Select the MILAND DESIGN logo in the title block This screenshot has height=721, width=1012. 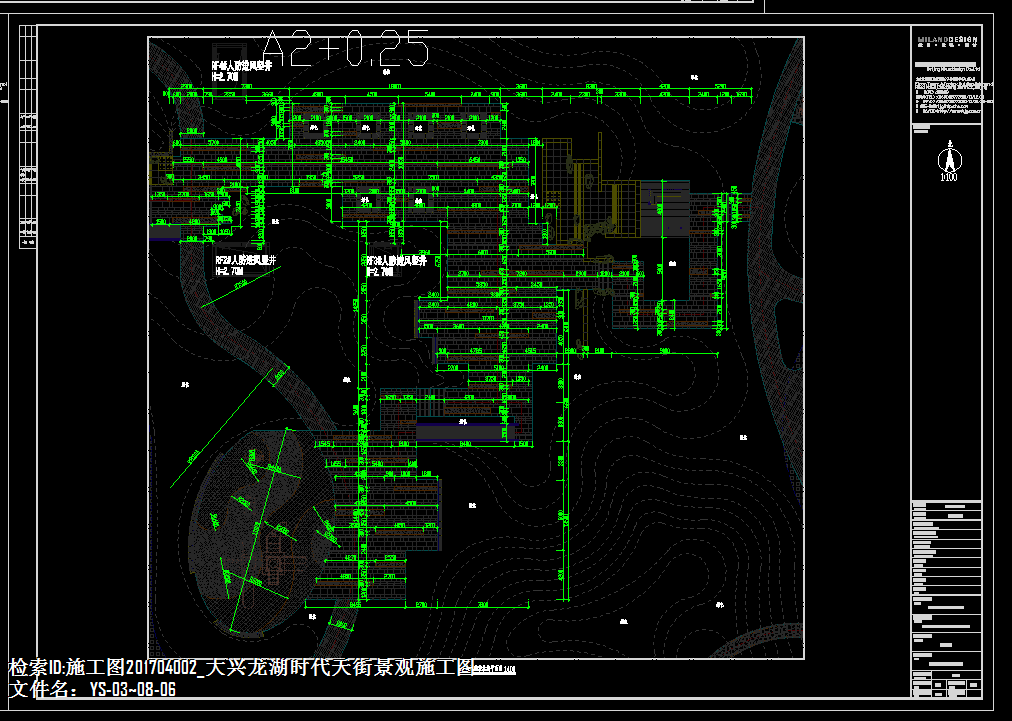947,43
